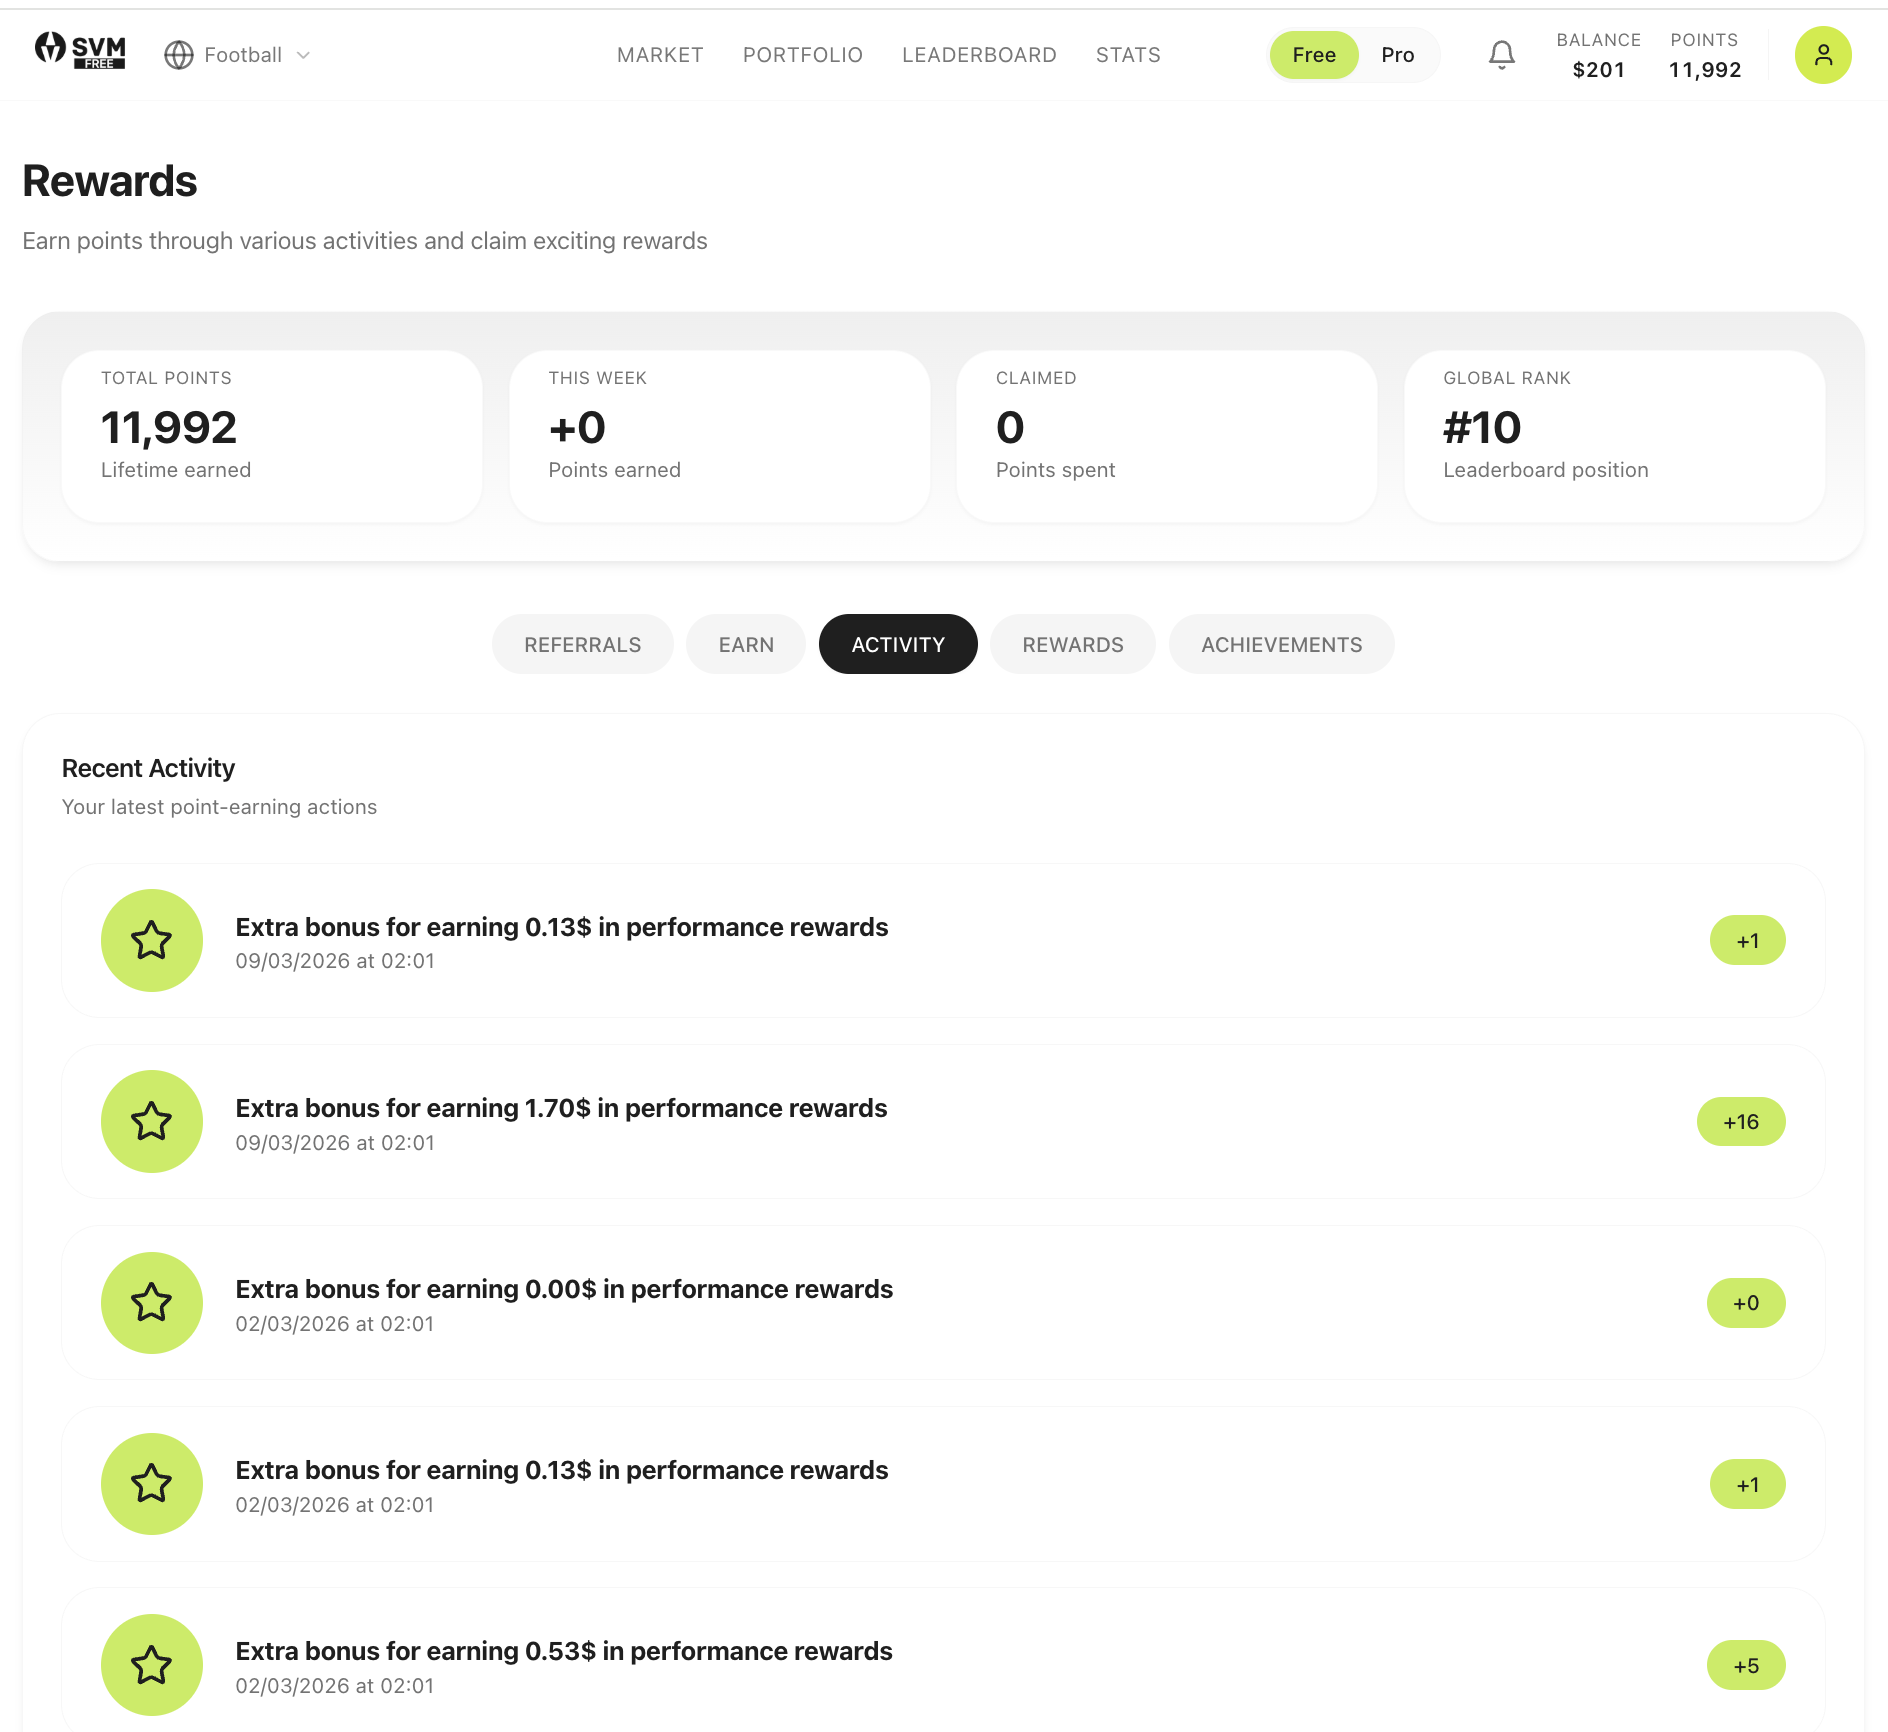The image size is (1888, 1732).
Task: Open the Market menu
Action: coord(660,55)
